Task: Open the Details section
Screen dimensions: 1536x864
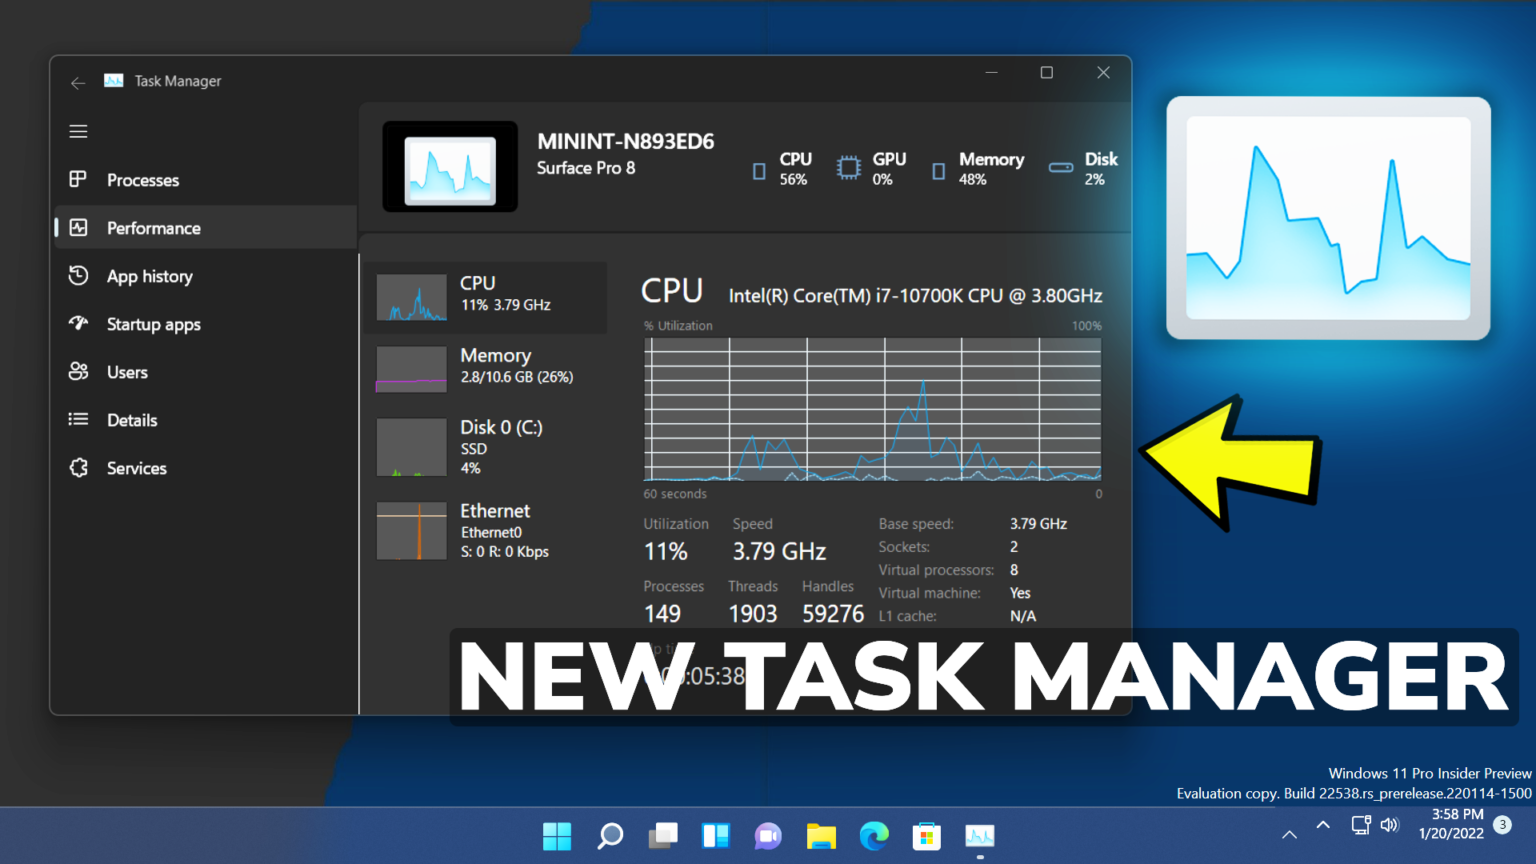Action: click(x=132, y=419)
